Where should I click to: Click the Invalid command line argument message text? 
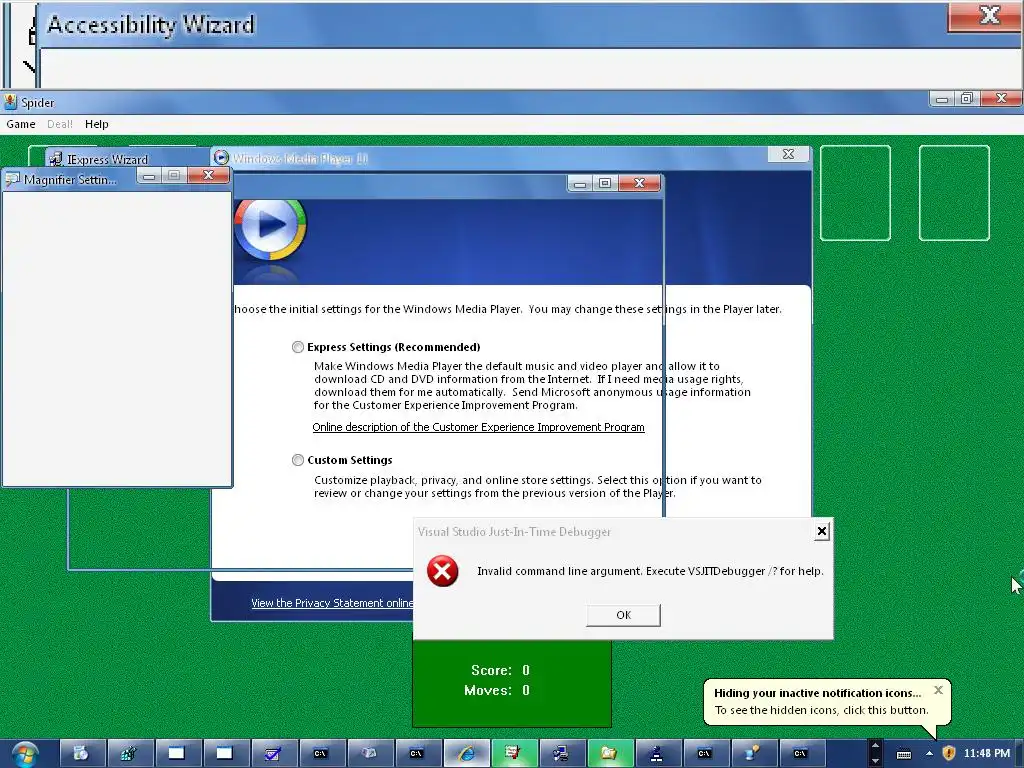pyautogui.click(x=650, y=571)
